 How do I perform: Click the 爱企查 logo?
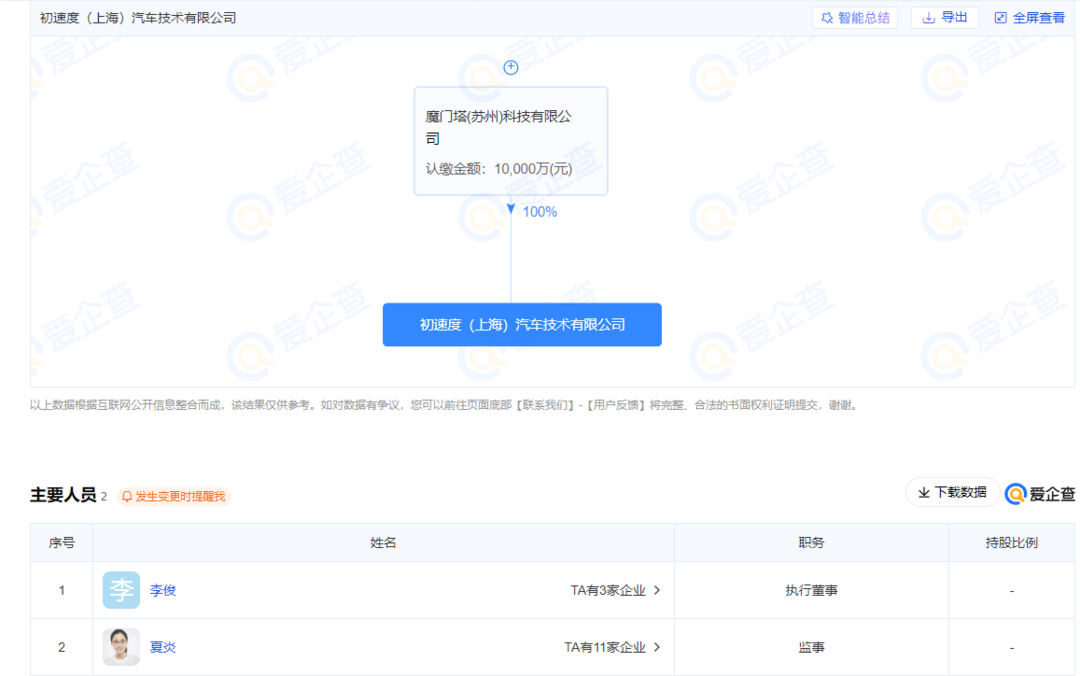[x=1040, y=493]
